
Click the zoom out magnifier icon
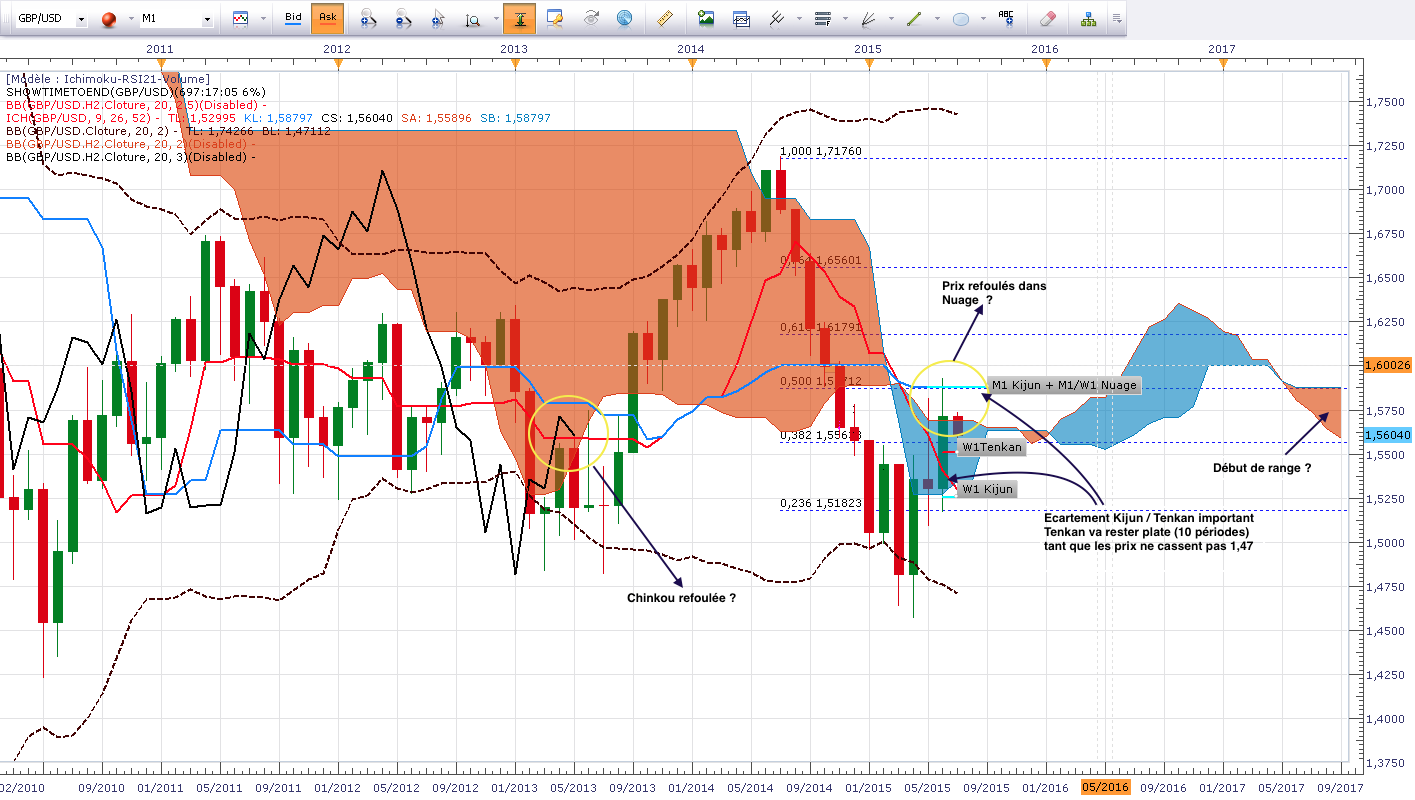coord(404,18)
